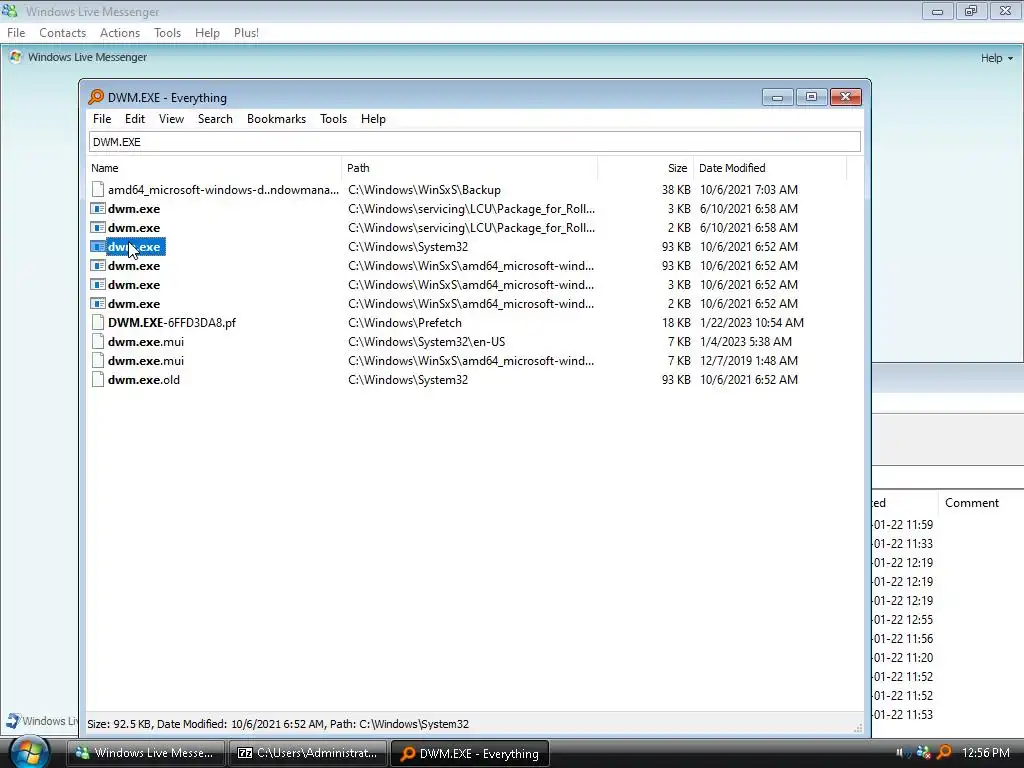The image size is (1024, 768).
Task: Click the Windows Start orb
Action: 28,752
